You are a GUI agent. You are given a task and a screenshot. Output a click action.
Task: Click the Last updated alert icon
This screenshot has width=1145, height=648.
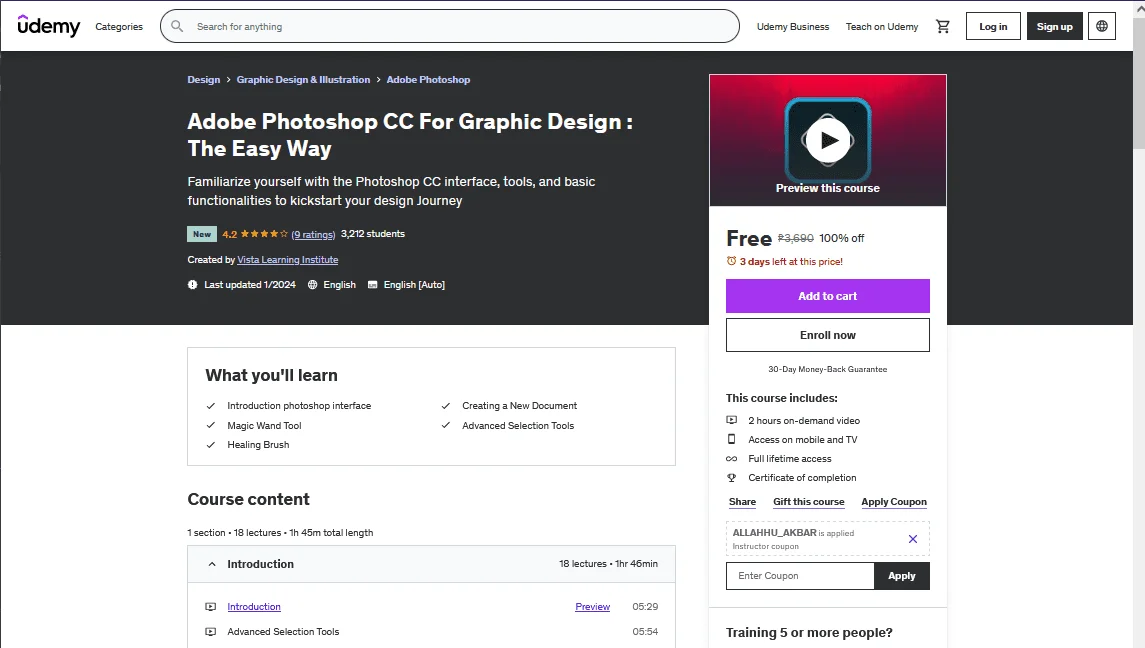click(193, 285)
